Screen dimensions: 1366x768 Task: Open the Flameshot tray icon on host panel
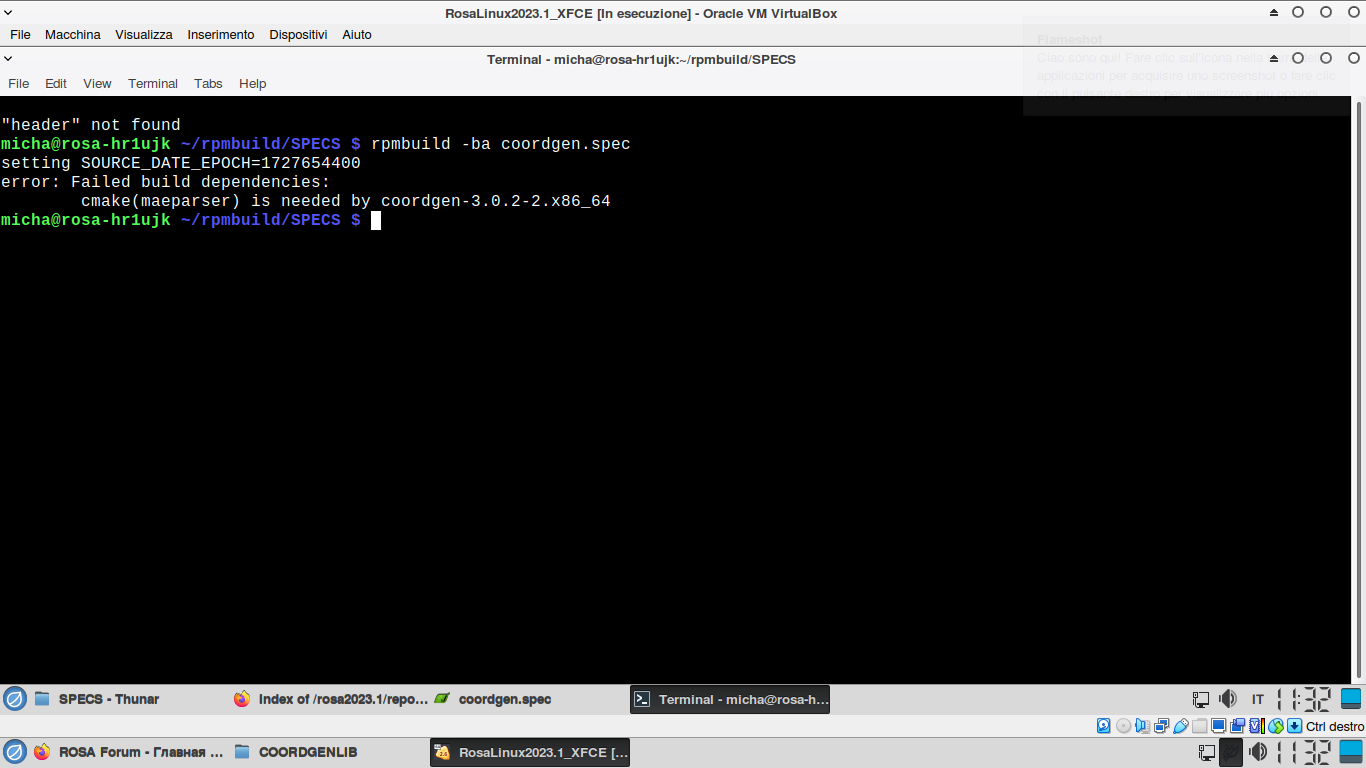coord(1232,752)
